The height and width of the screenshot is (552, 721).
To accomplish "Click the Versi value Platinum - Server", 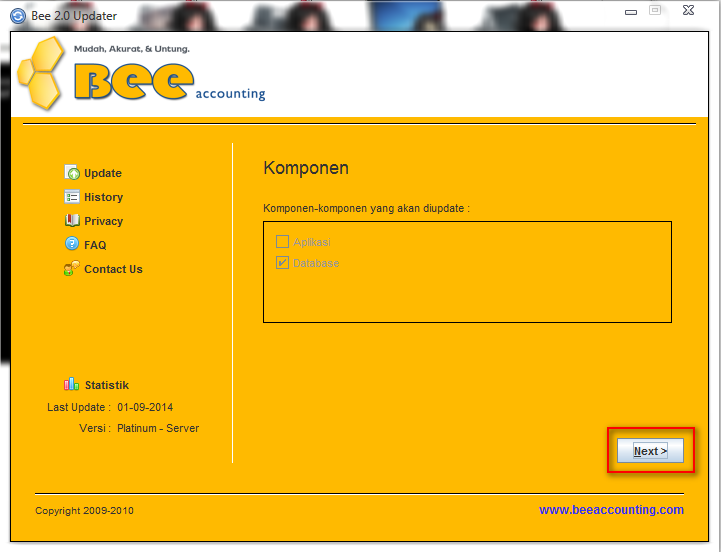I will [158, 428].
